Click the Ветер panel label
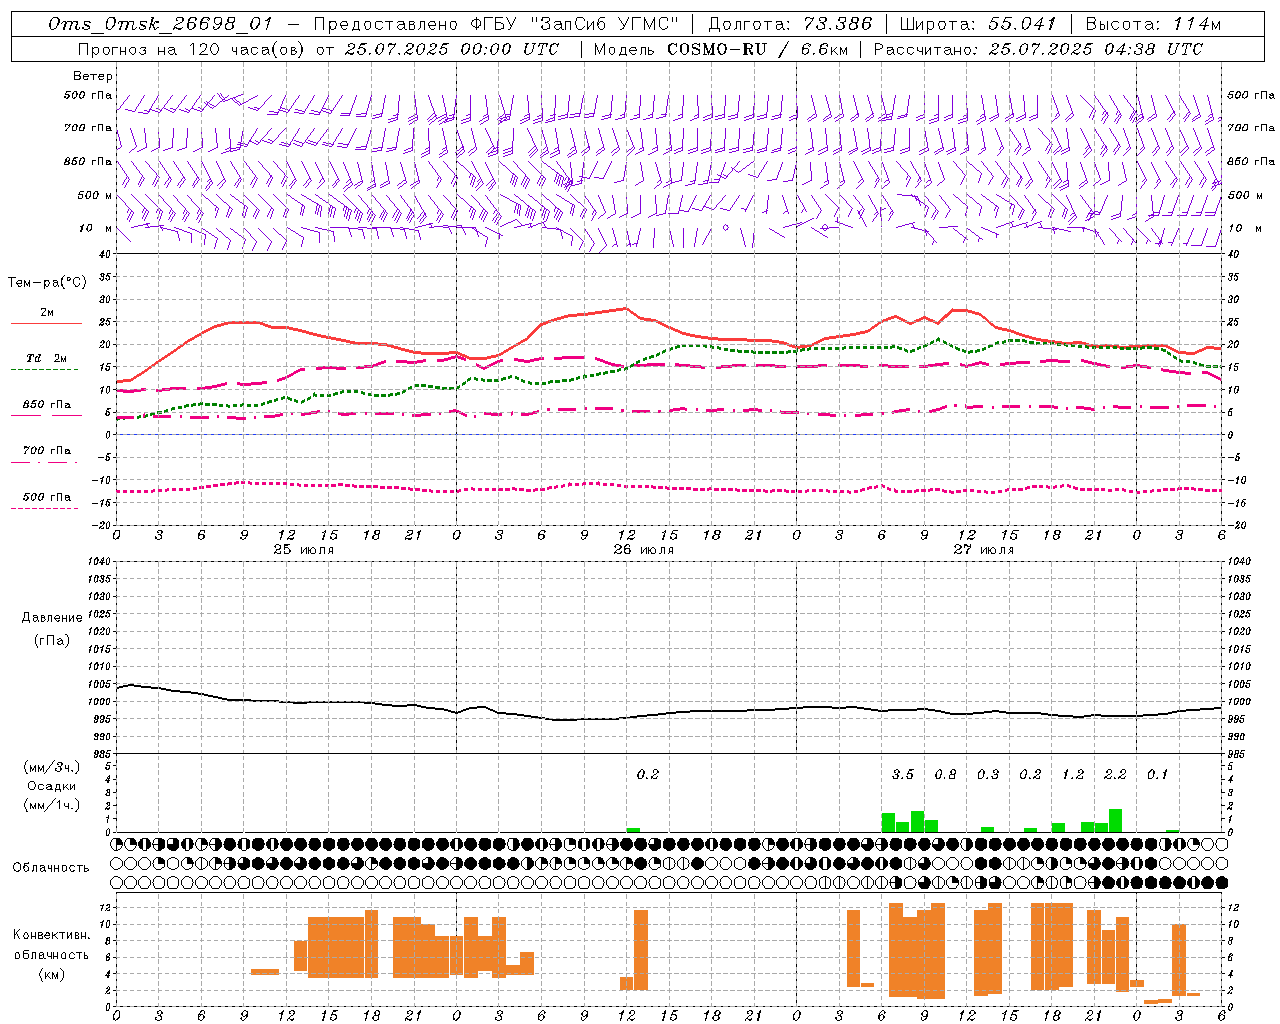1280x1024 pixels. click(92, 76)
